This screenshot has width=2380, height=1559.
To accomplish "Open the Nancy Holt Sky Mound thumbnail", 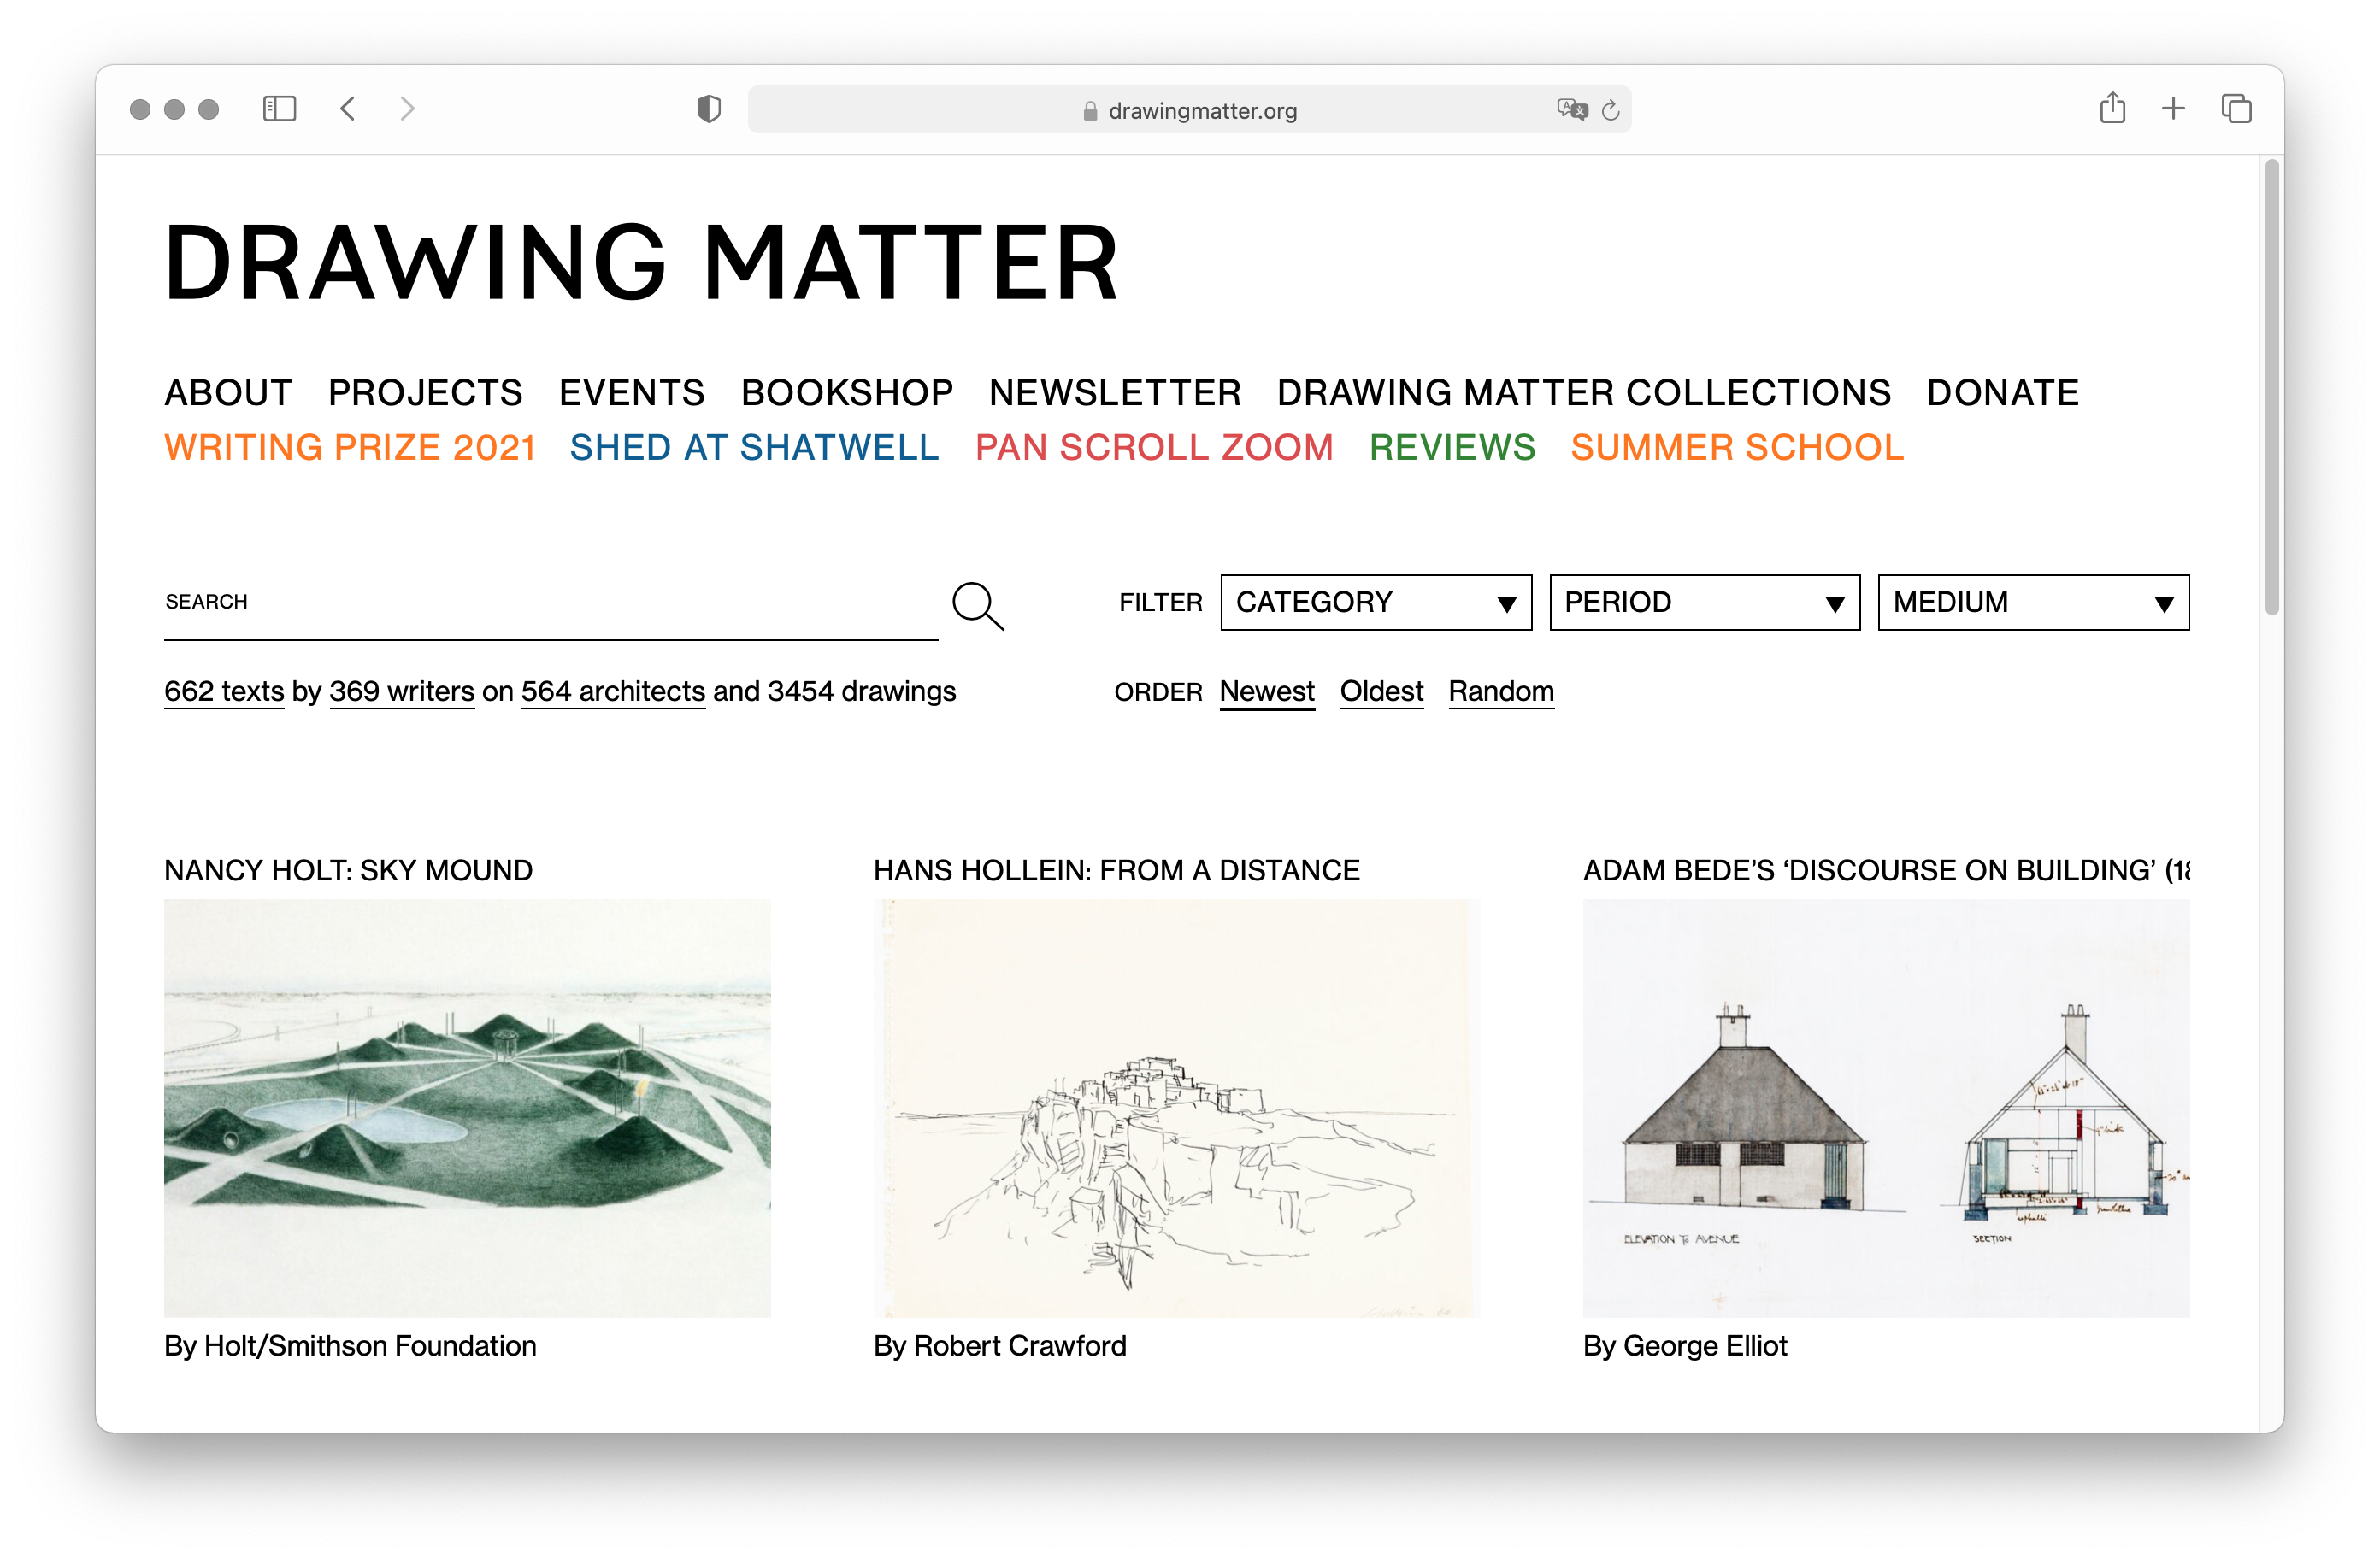I will click(467, 1108).
